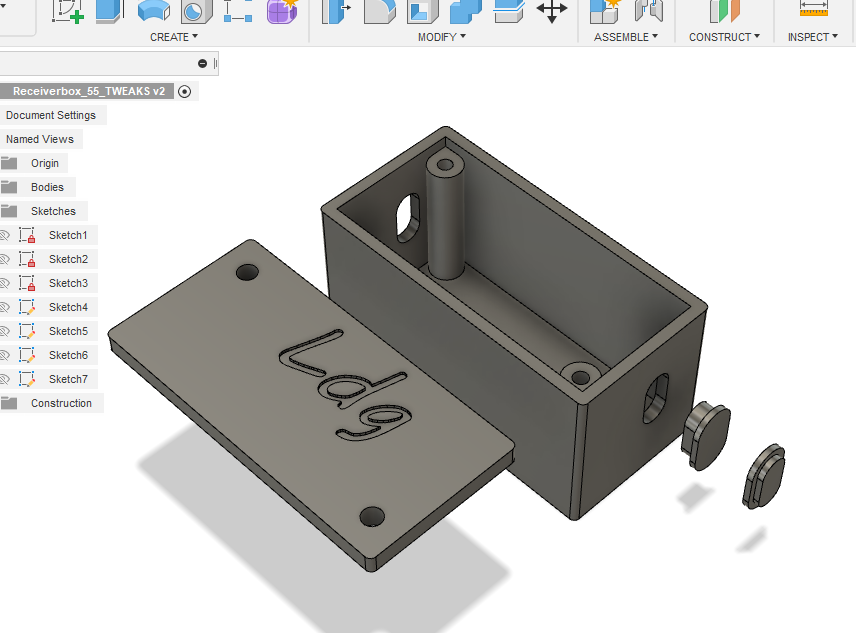Viewport: 856px width, 633px height.
Task: Toggle visibility of Sketch6
Action: [x=5, y=355]
